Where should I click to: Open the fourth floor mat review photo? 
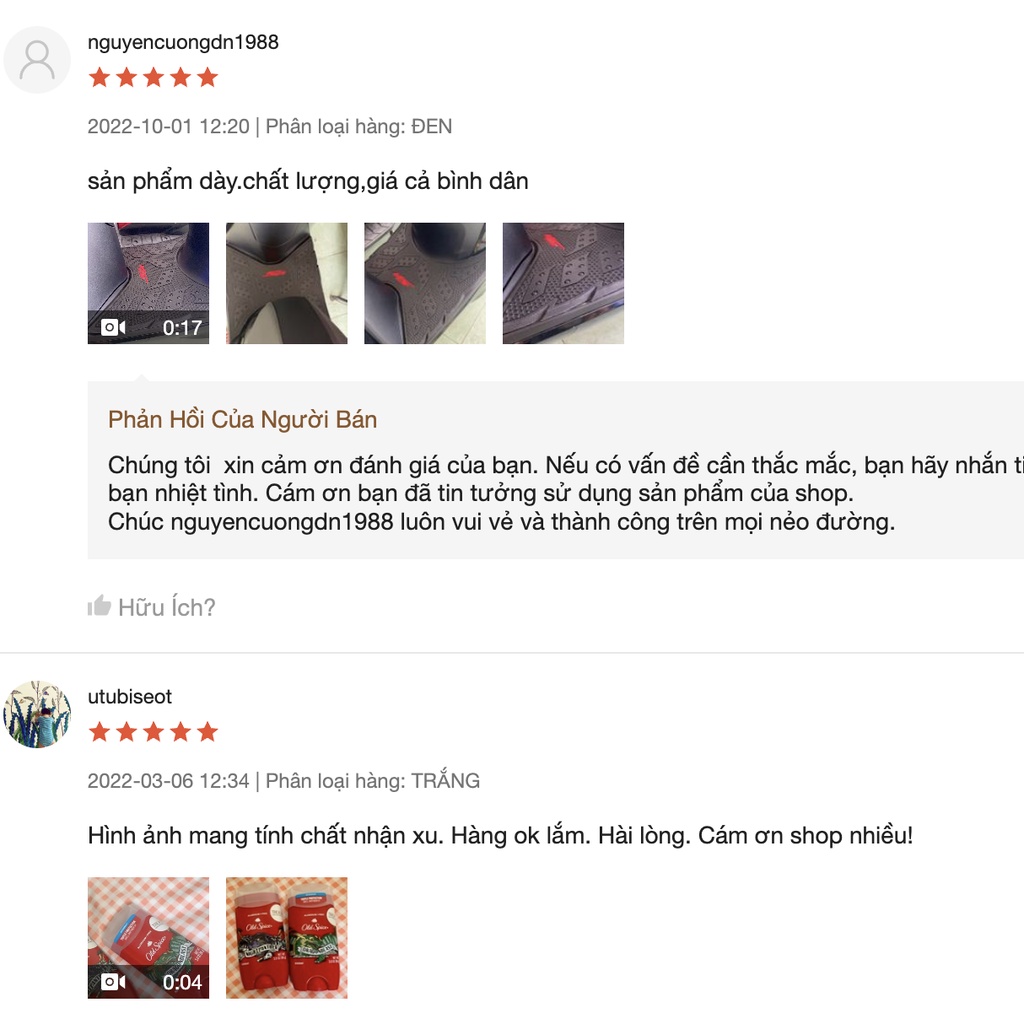pos(563,283)
